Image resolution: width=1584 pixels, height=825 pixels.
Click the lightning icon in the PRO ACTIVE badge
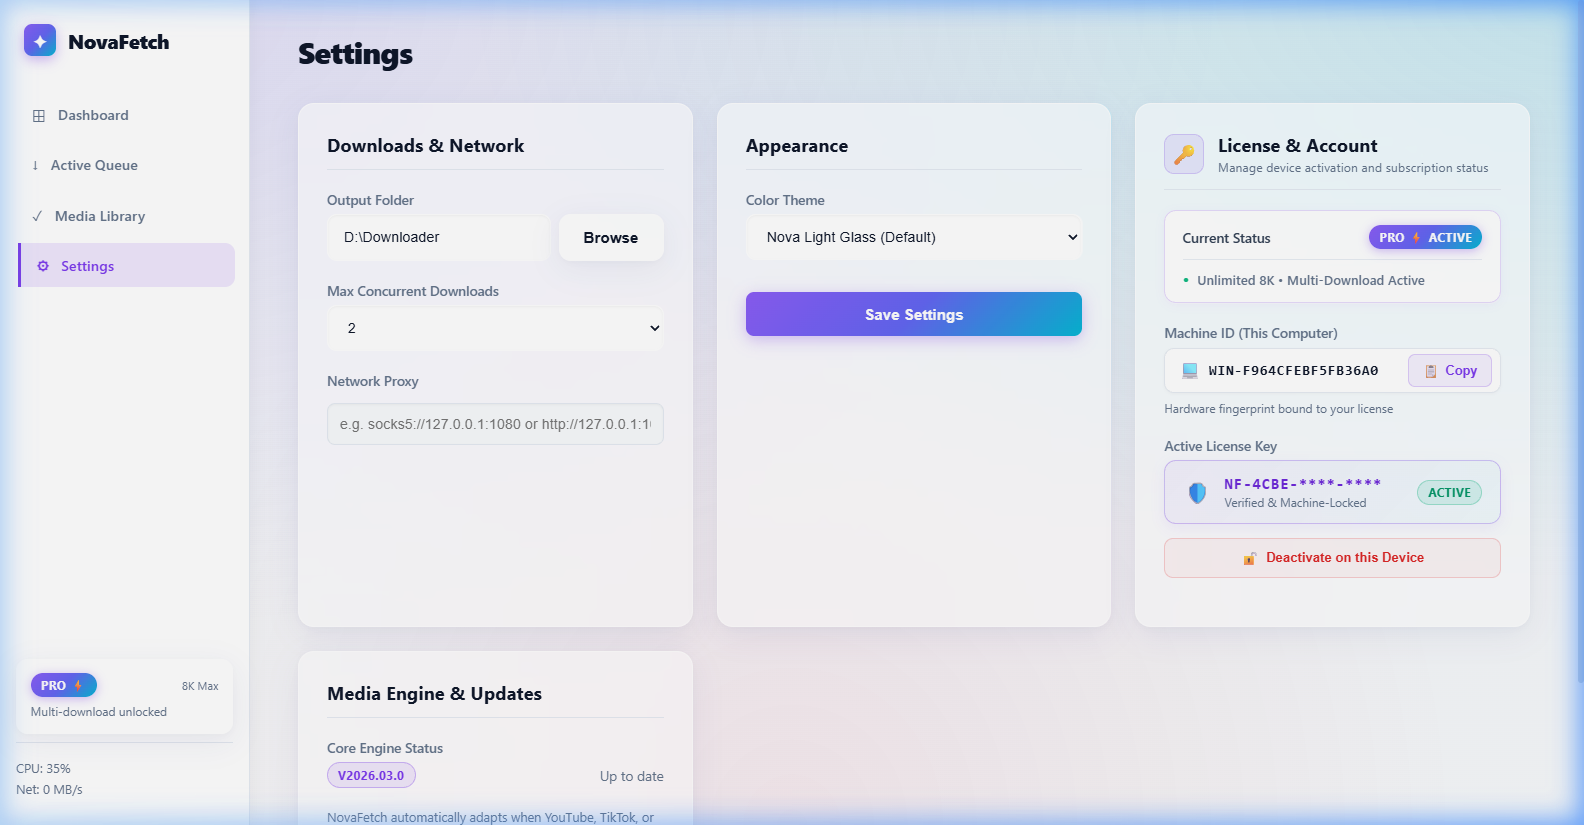pos(1416,238)
